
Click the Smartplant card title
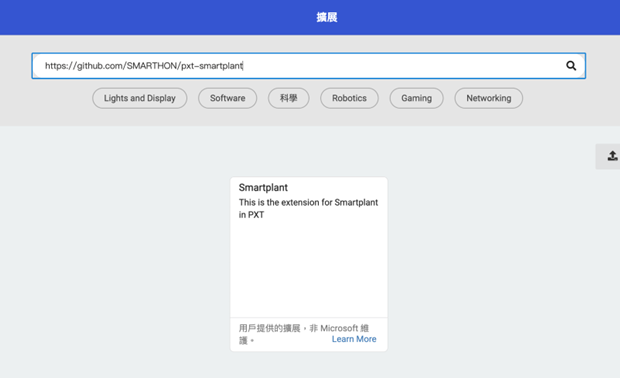point(263,187)
